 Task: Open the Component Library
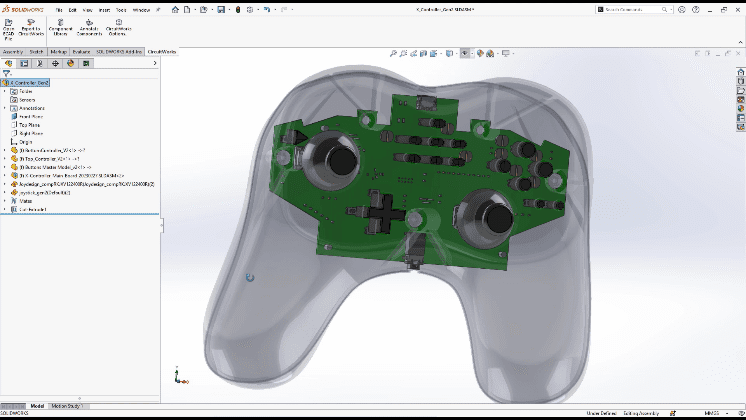60,28
